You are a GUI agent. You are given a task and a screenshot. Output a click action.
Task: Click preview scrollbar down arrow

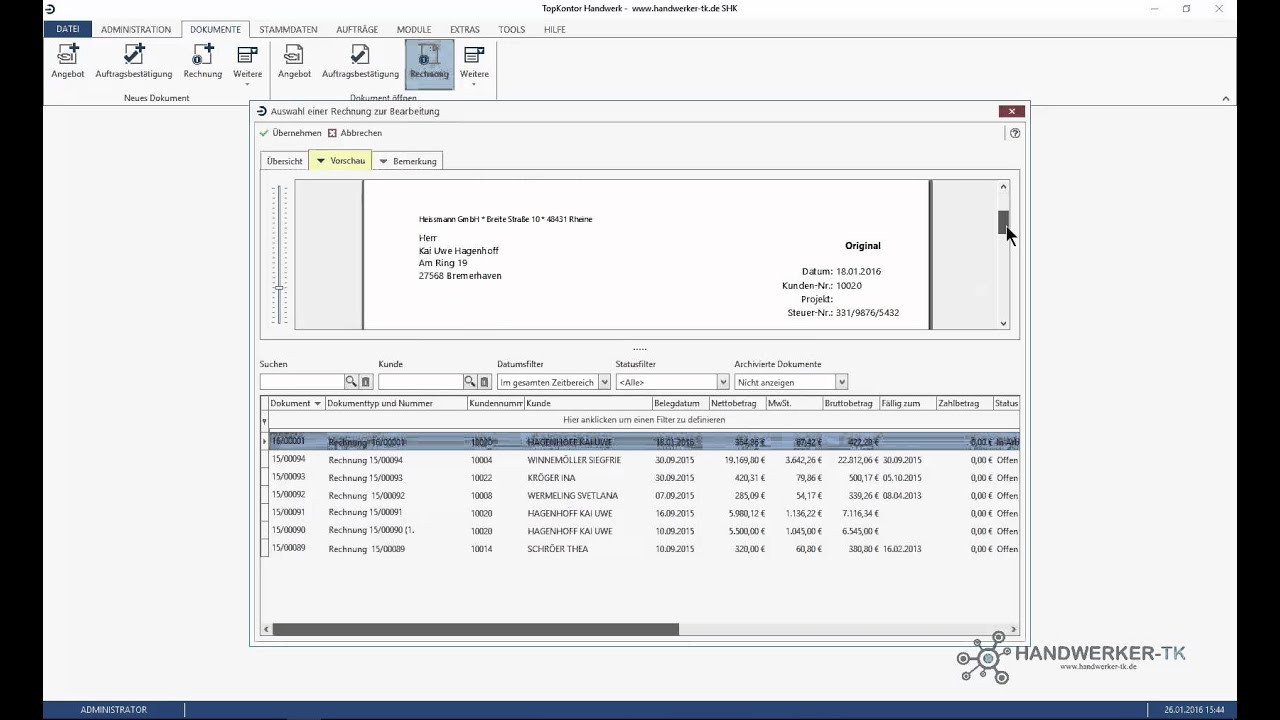coord(1003,323)
